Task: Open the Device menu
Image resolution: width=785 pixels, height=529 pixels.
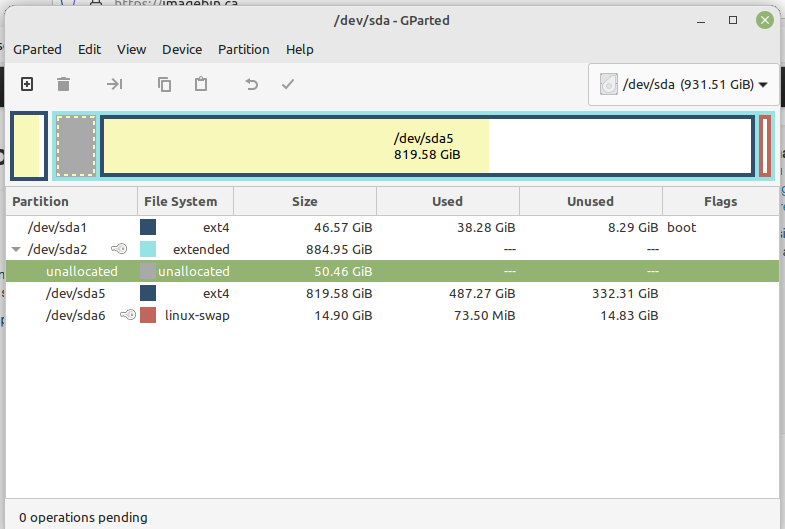Action: pos(182,50)
